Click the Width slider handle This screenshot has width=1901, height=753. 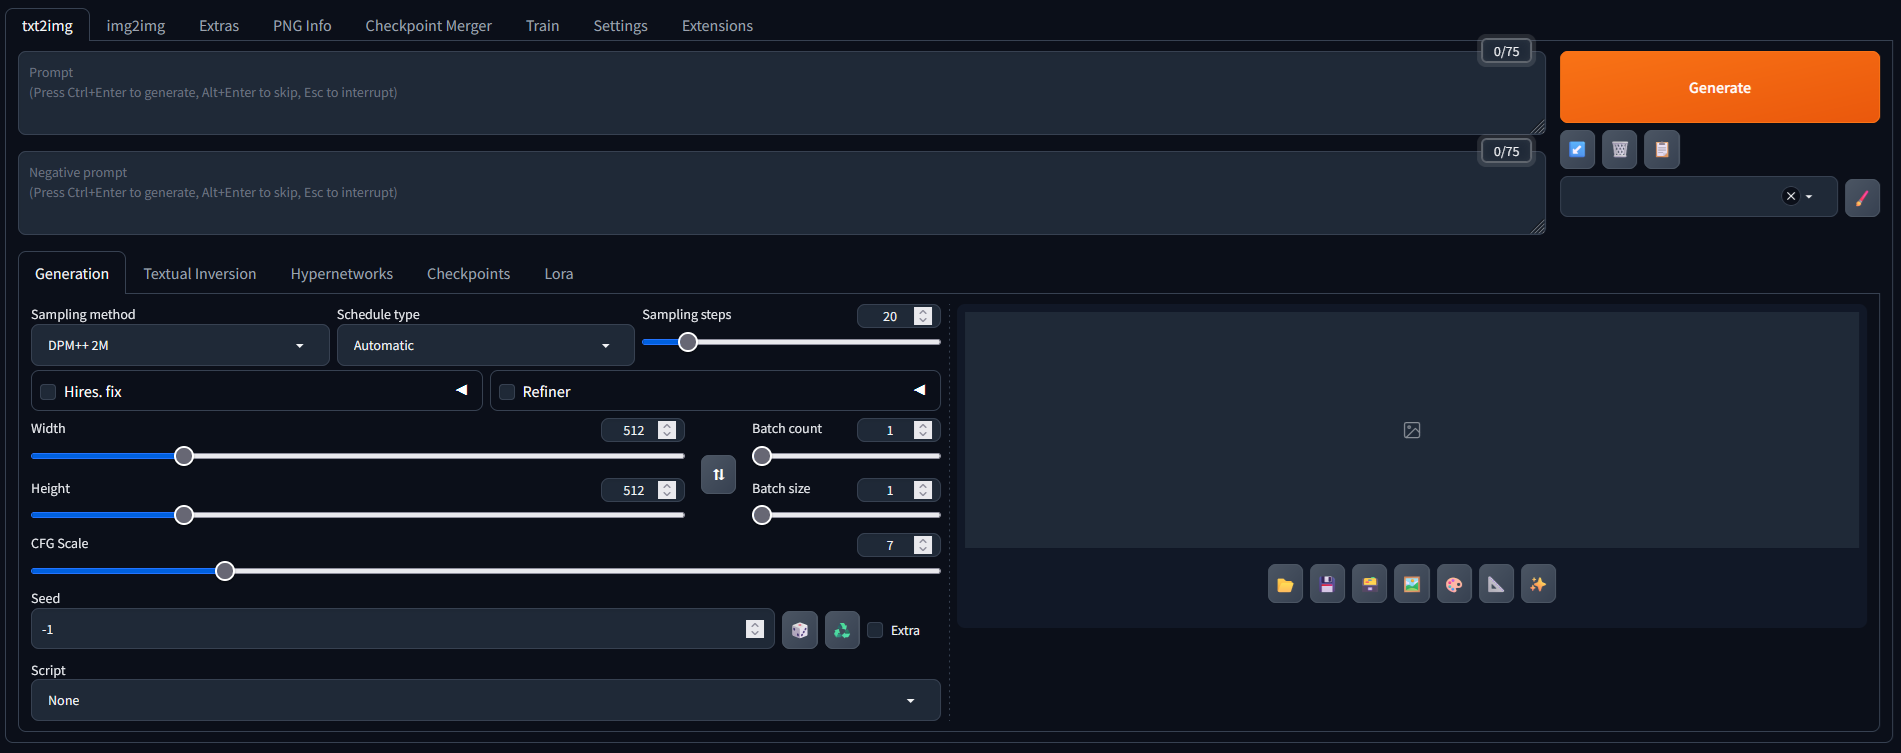184,456
